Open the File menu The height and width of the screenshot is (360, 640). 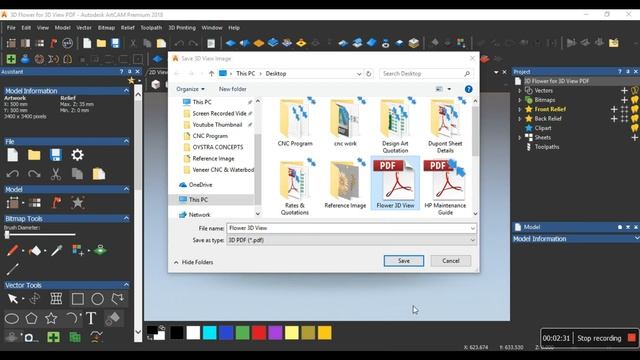click(x=11, y=28)
